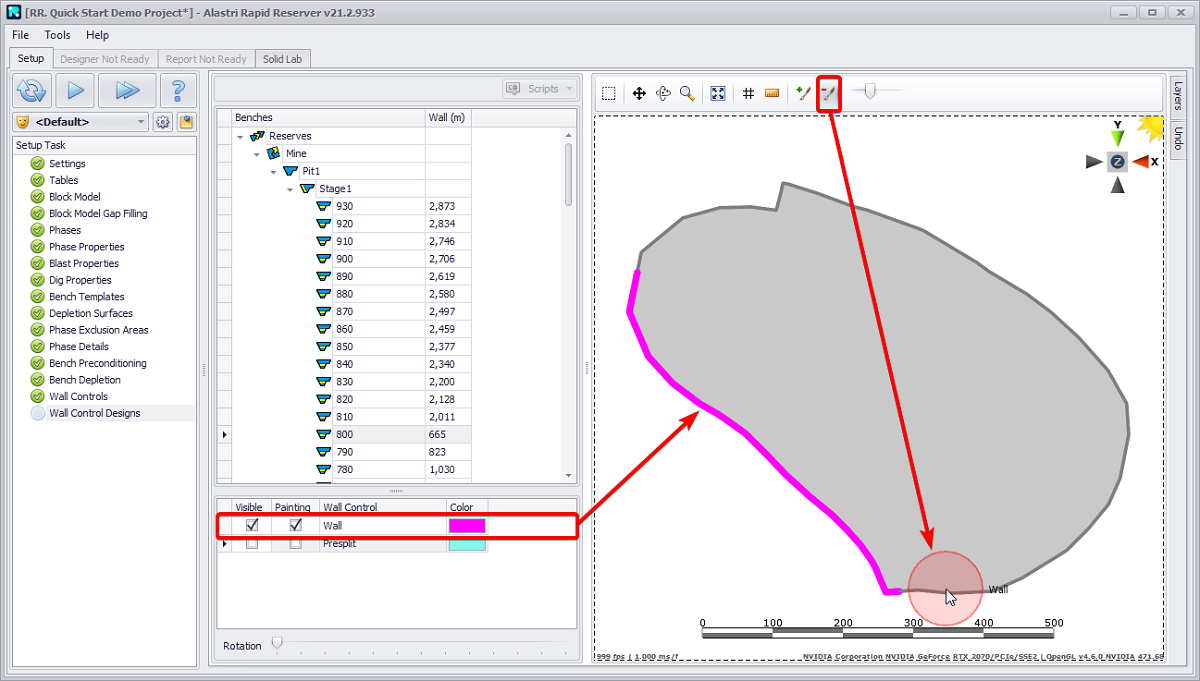This screenshot has height=681, width=1200.
Task: Select the 3D rotate view tool
Action: click(663, 94)
